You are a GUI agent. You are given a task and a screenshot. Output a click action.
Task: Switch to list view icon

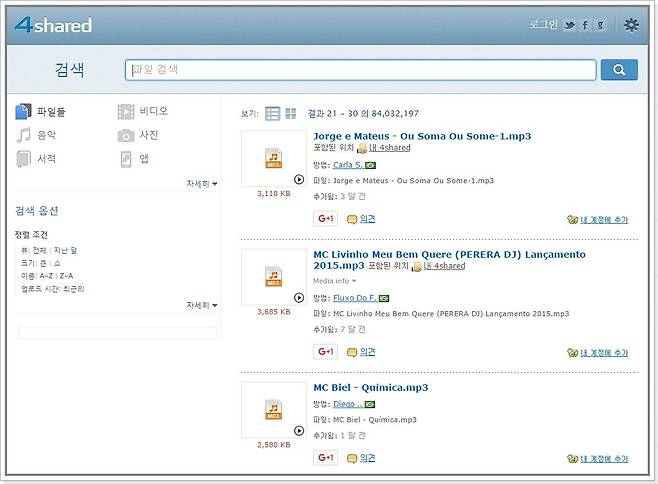[x=272, y=113]
